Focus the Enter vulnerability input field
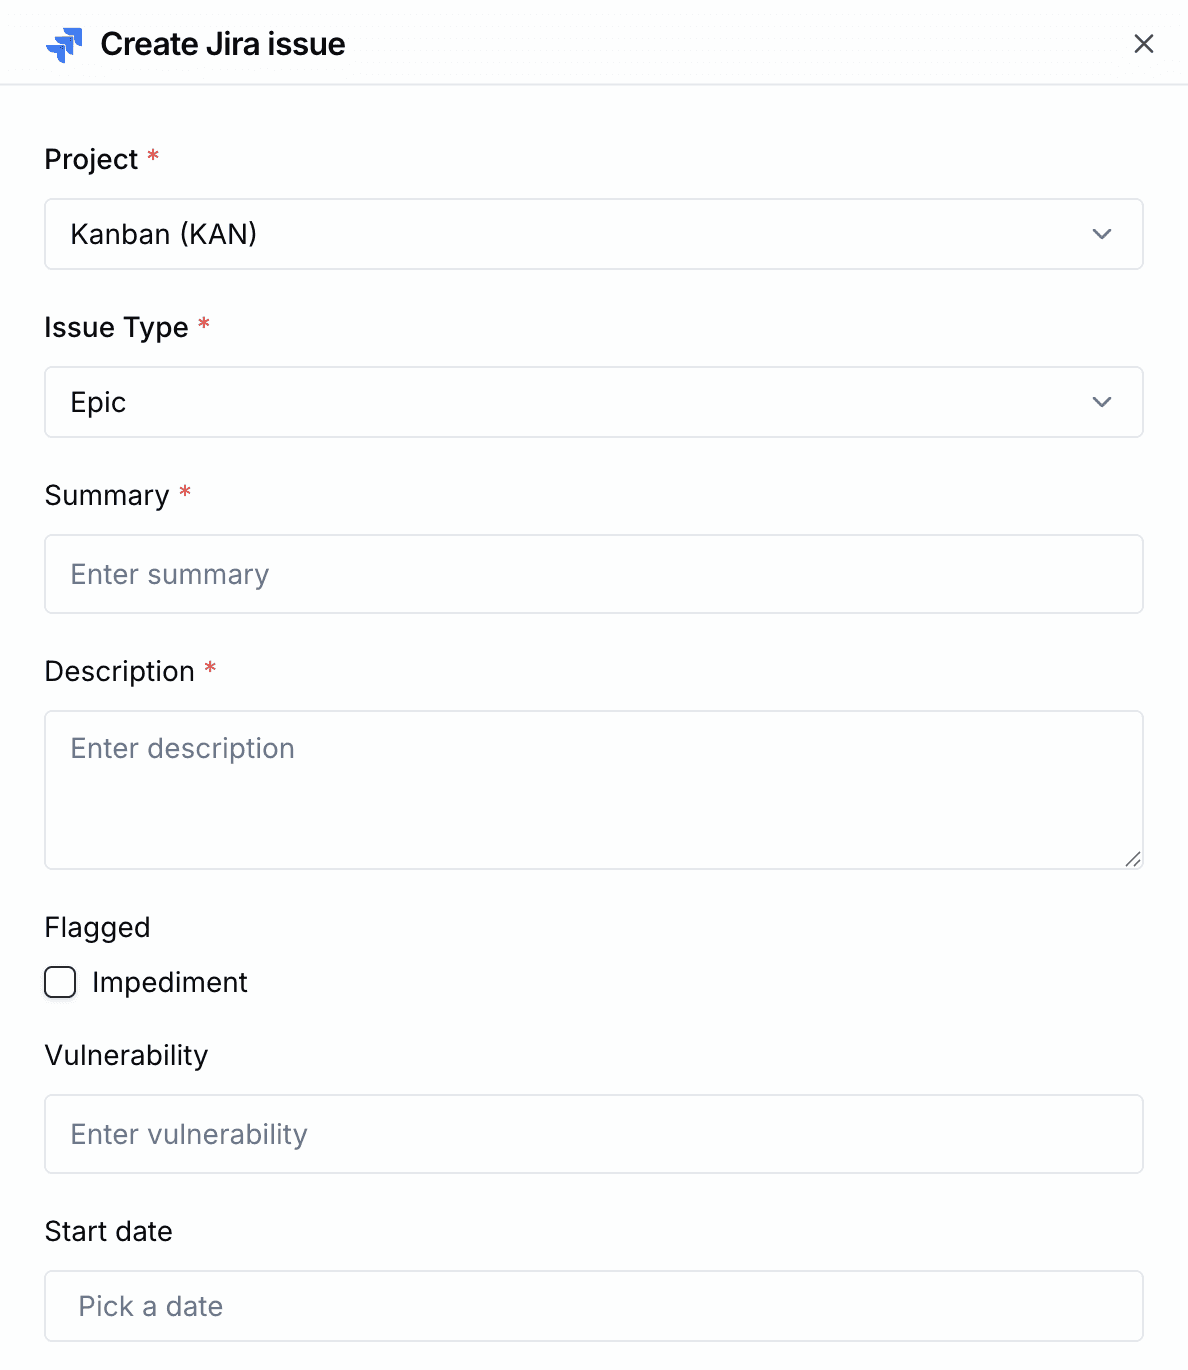This screenshot has height=1370, width=1188. tap(594, 1134)
